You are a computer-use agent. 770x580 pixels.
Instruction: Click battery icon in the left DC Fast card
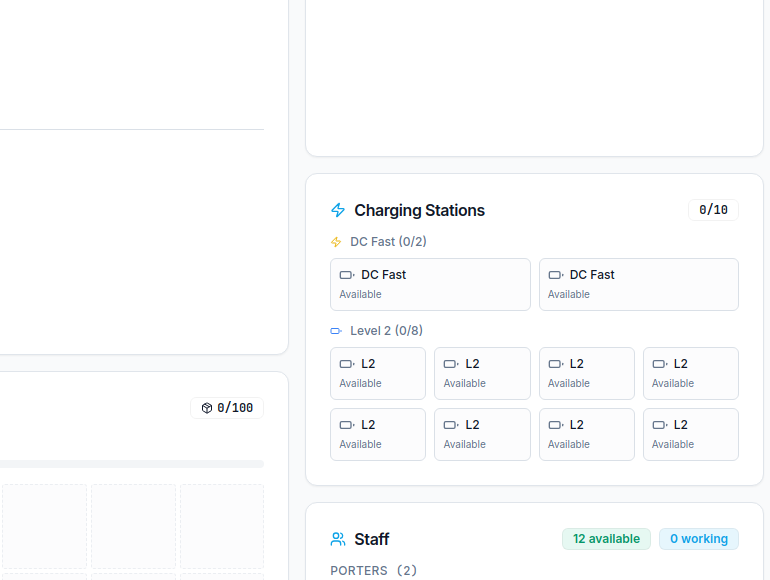point(347,275)
